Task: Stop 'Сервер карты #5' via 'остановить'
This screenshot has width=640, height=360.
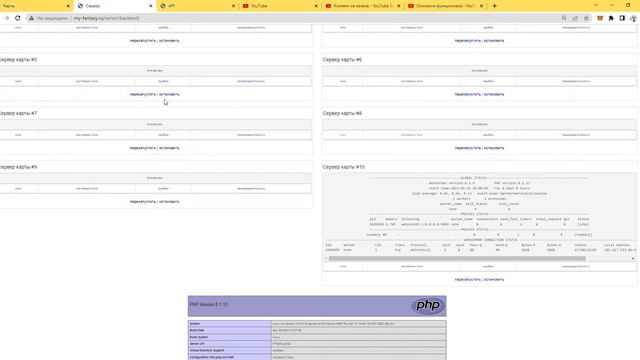Action: [x=169, y=94]
